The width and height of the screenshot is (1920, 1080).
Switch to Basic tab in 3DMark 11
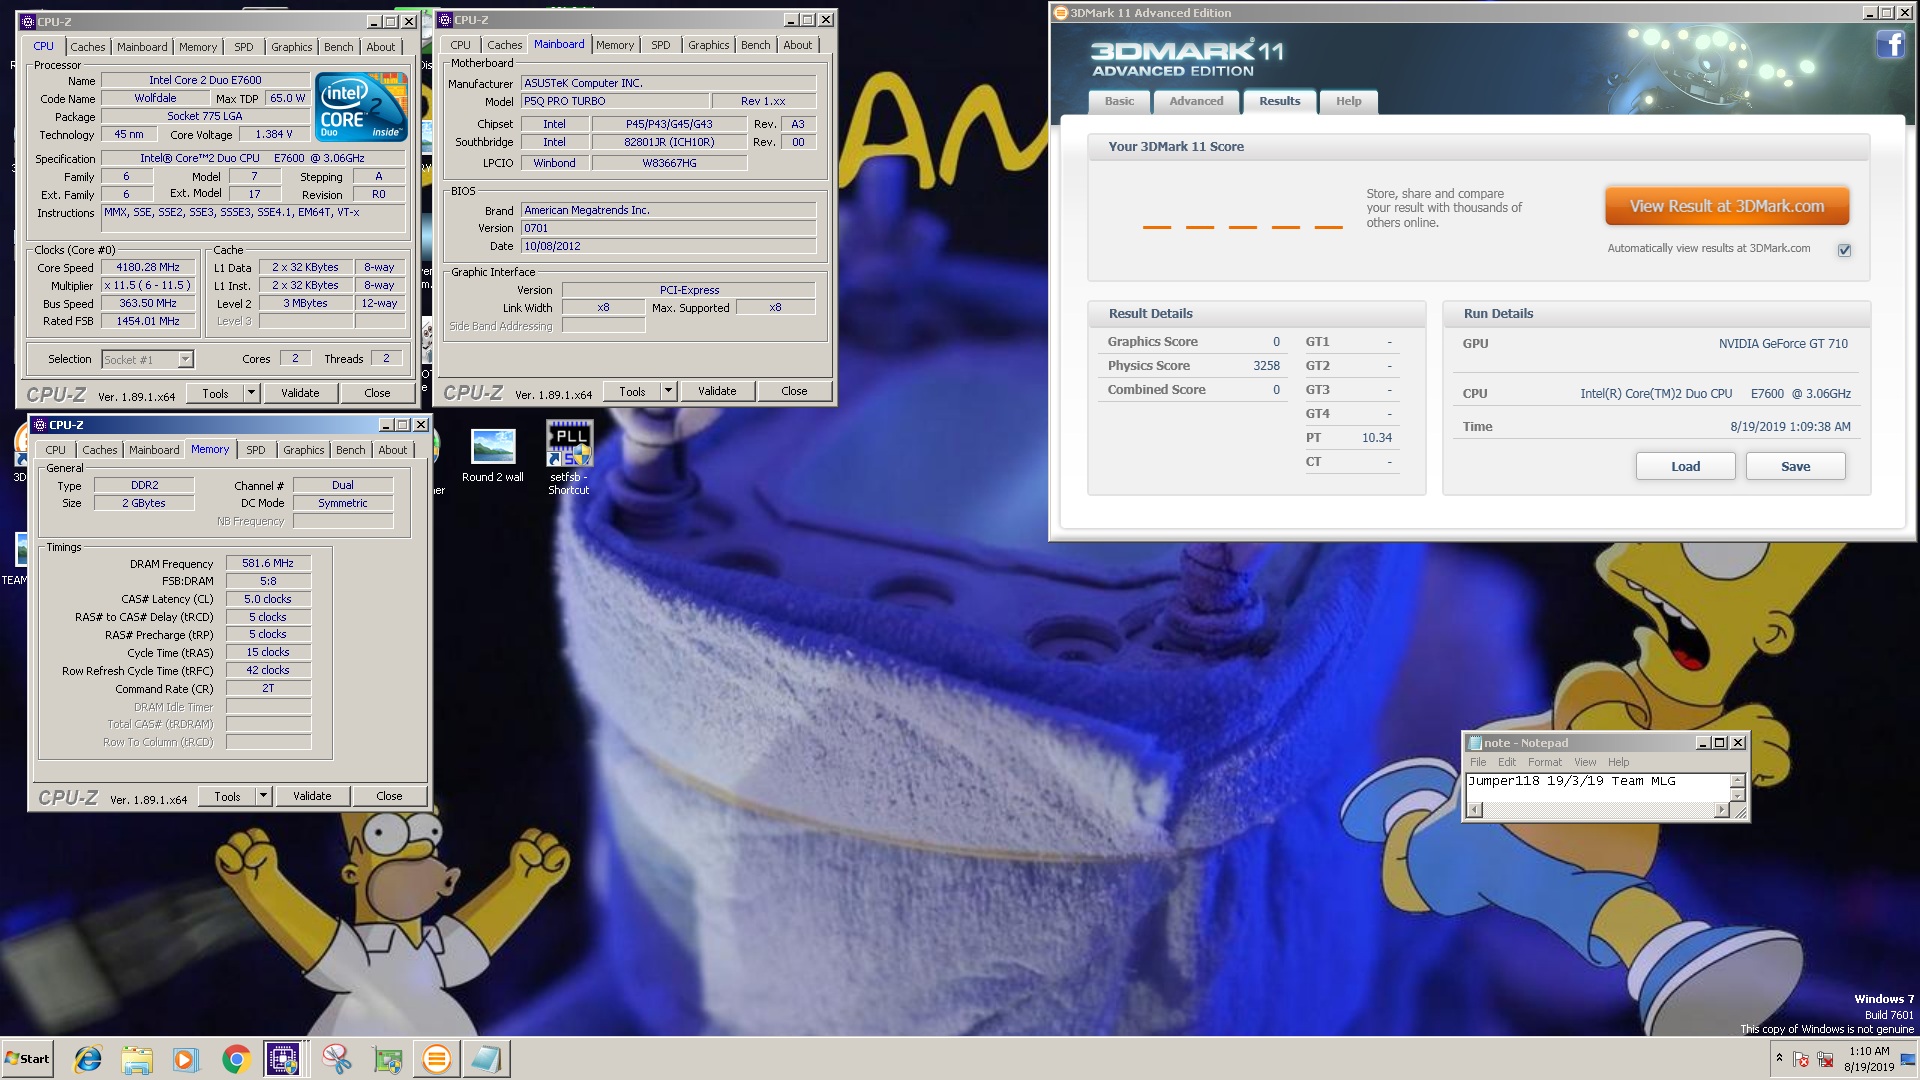(x=1119, y=101)
